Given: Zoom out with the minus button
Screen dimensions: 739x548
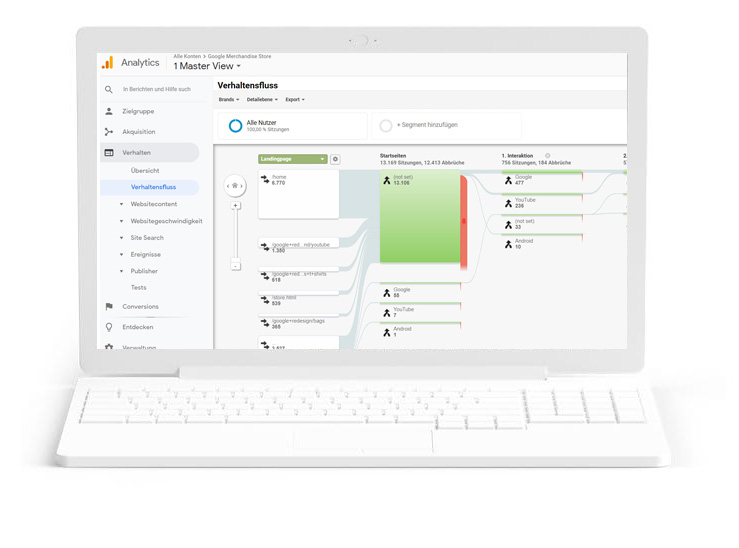Looking at the screenshot, I should (236, 266).
